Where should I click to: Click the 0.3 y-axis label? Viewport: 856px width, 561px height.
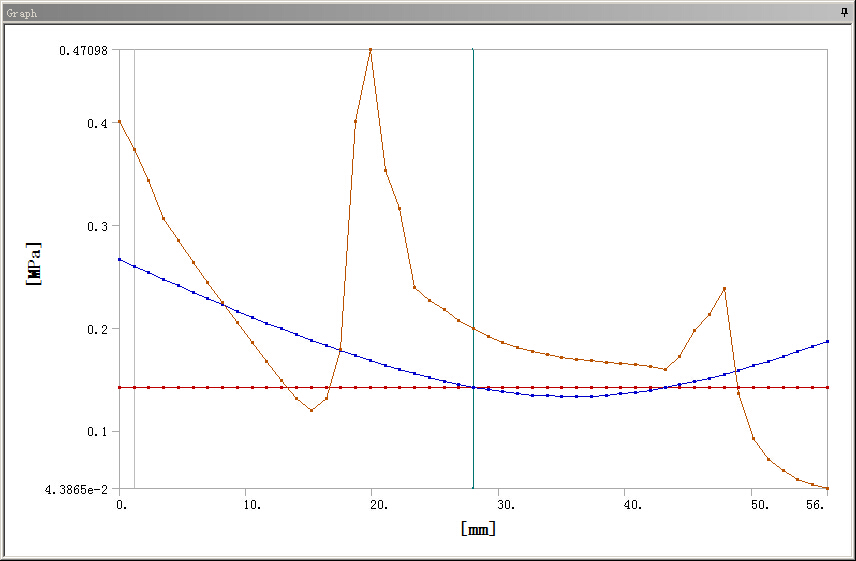[97, 226]
